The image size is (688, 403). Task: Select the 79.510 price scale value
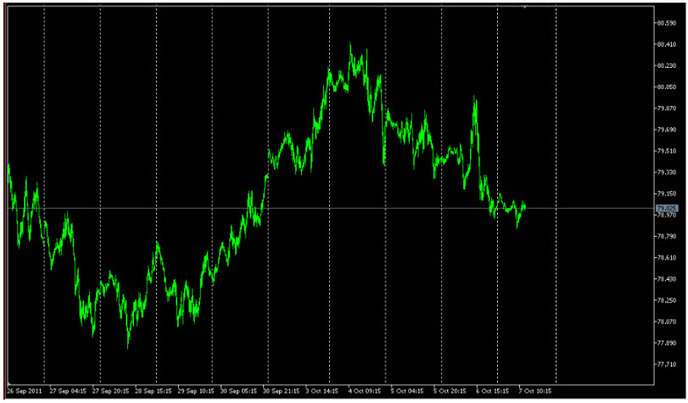tap(666, 151)
